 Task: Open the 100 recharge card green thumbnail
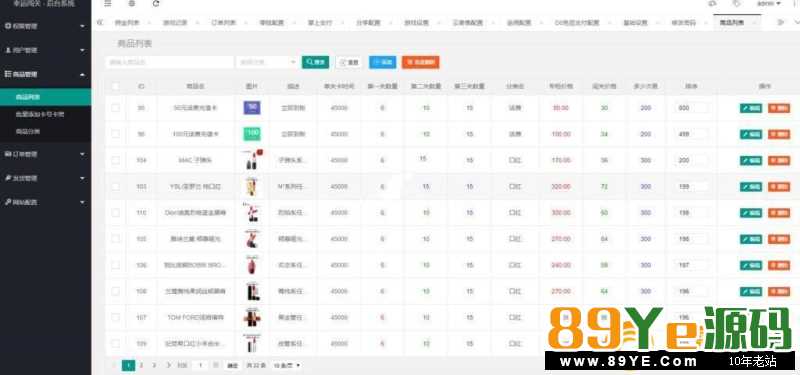(252, 134)
